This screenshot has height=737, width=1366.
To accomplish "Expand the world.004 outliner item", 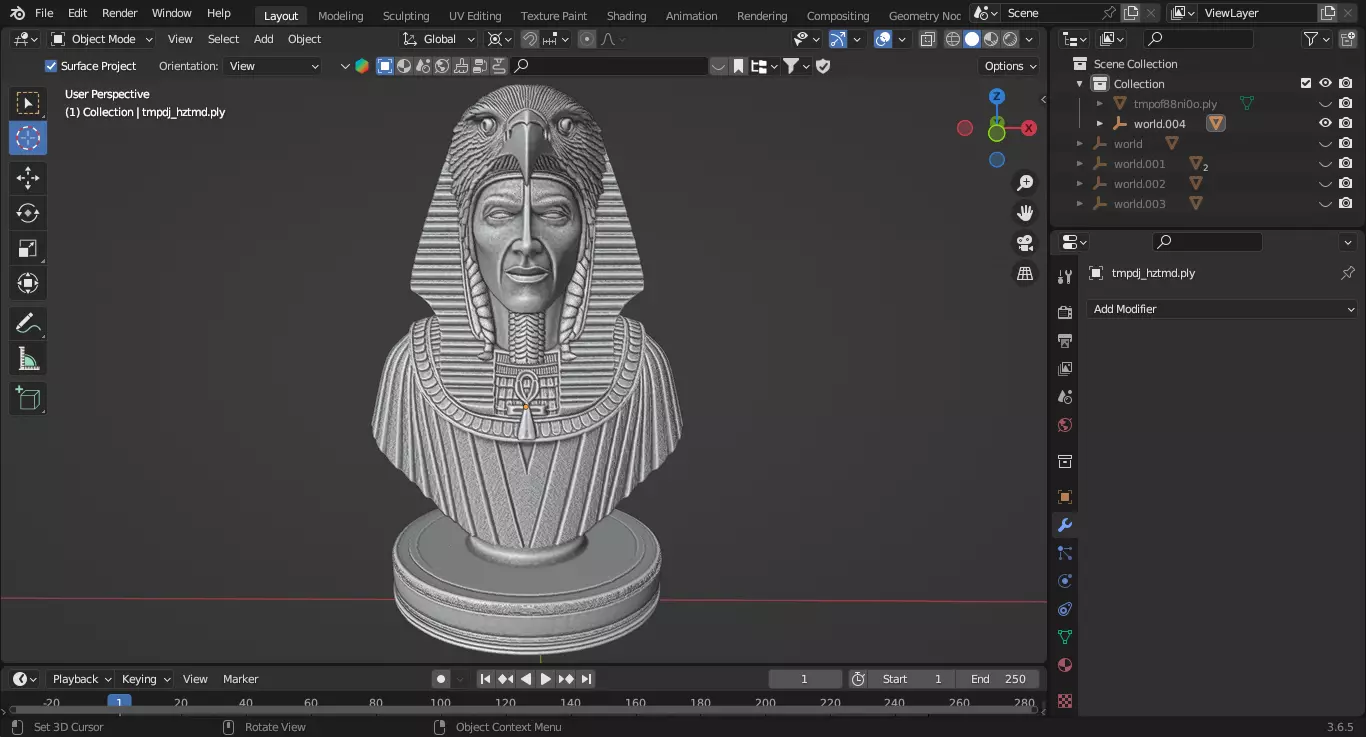I will [1100, 123].
